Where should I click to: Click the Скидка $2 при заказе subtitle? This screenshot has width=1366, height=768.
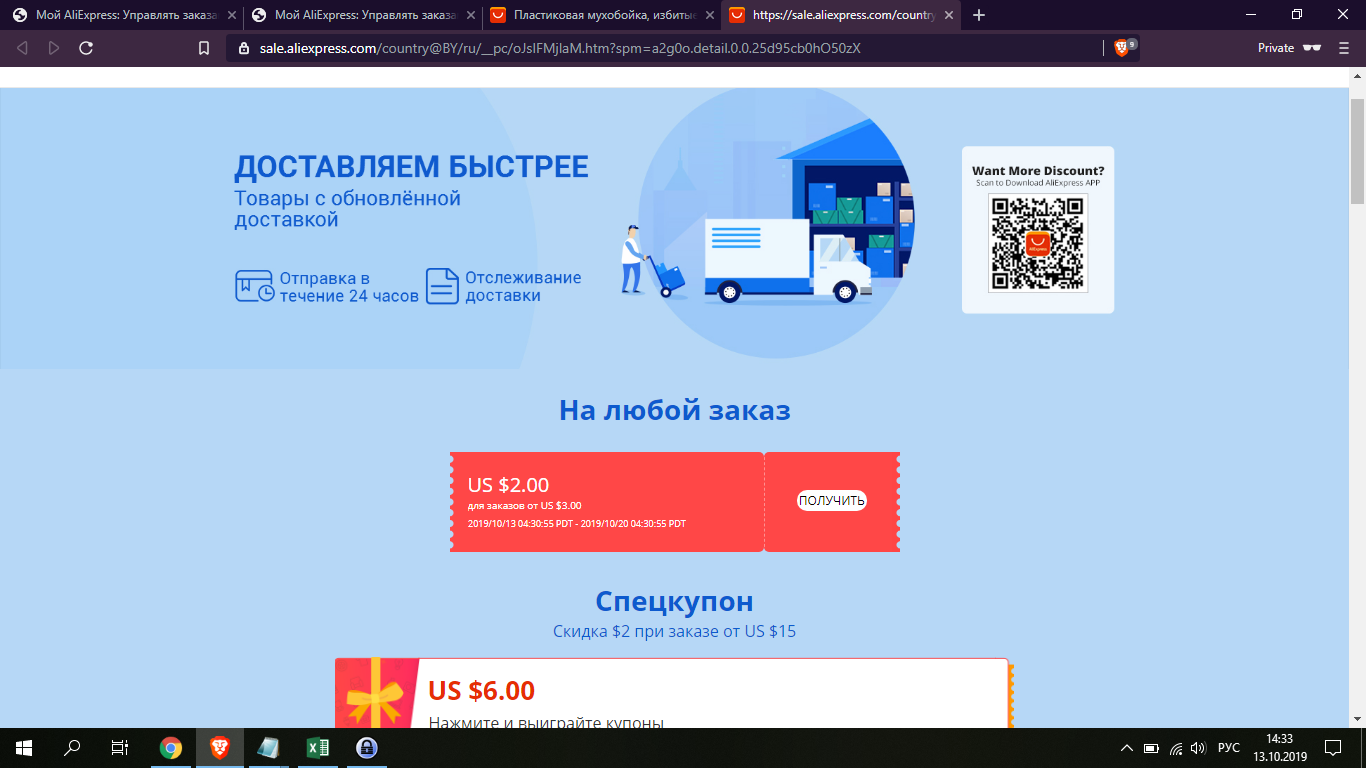[675, 631]
